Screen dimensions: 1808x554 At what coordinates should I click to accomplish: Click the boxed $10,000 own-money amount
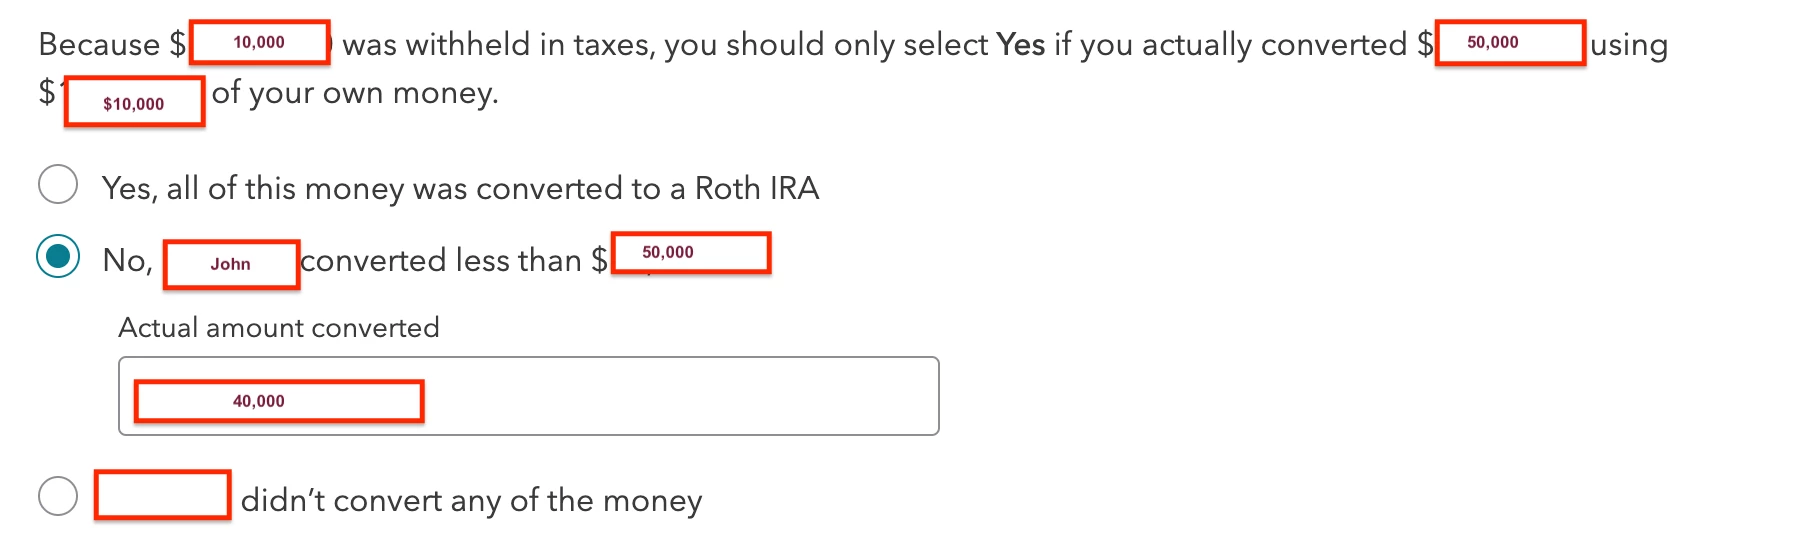tap(135, 101)
